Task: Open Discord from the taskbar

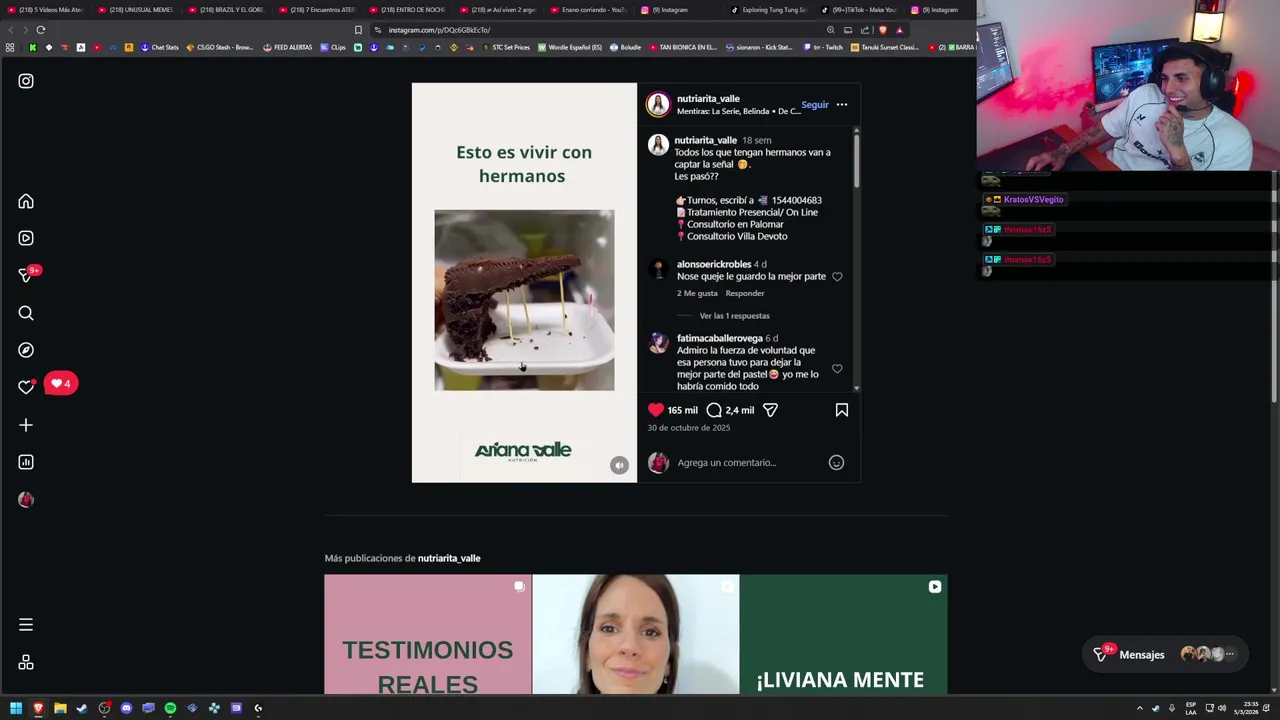Action: point(126,708)
